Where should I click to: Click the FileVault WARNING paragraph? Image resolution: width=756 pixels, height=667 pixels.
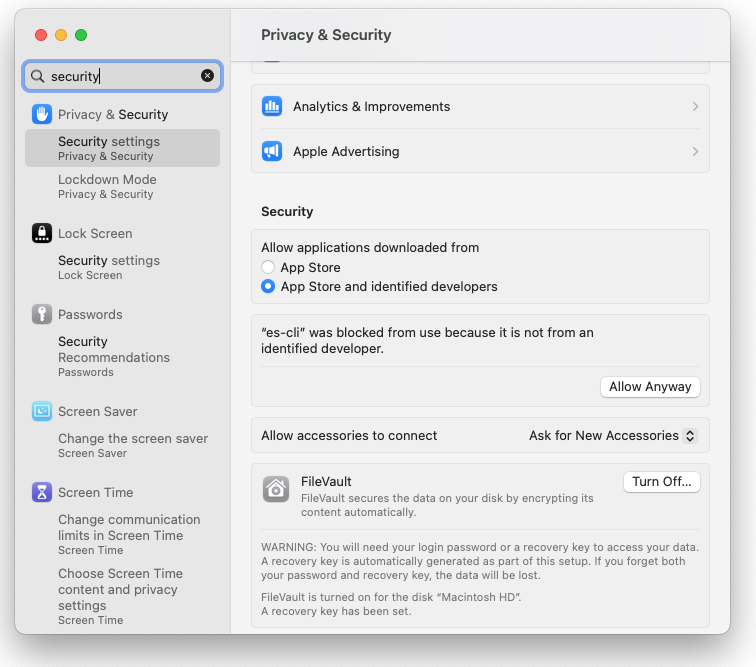(480, 561)
